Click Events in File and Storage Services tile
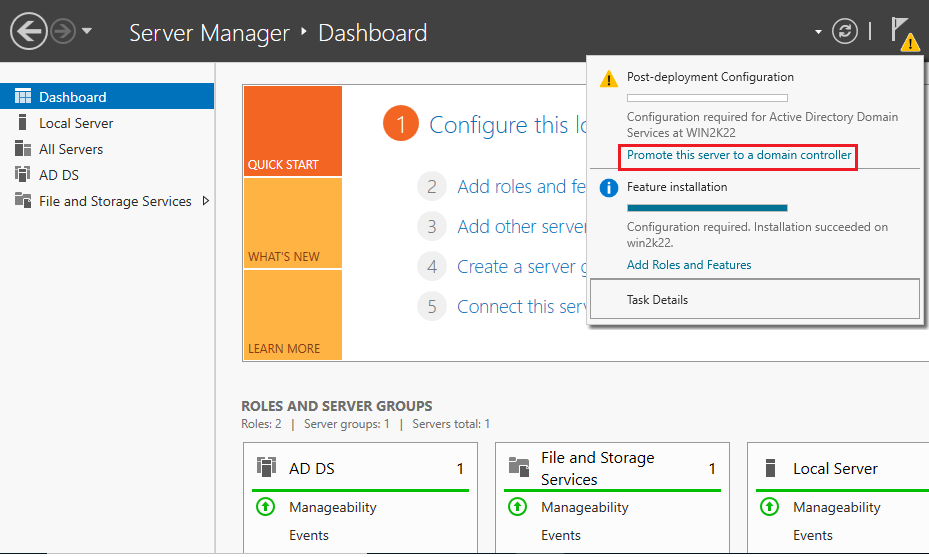Image resolution: width=929 pixels, height=557 pixels. pos(560,535)
